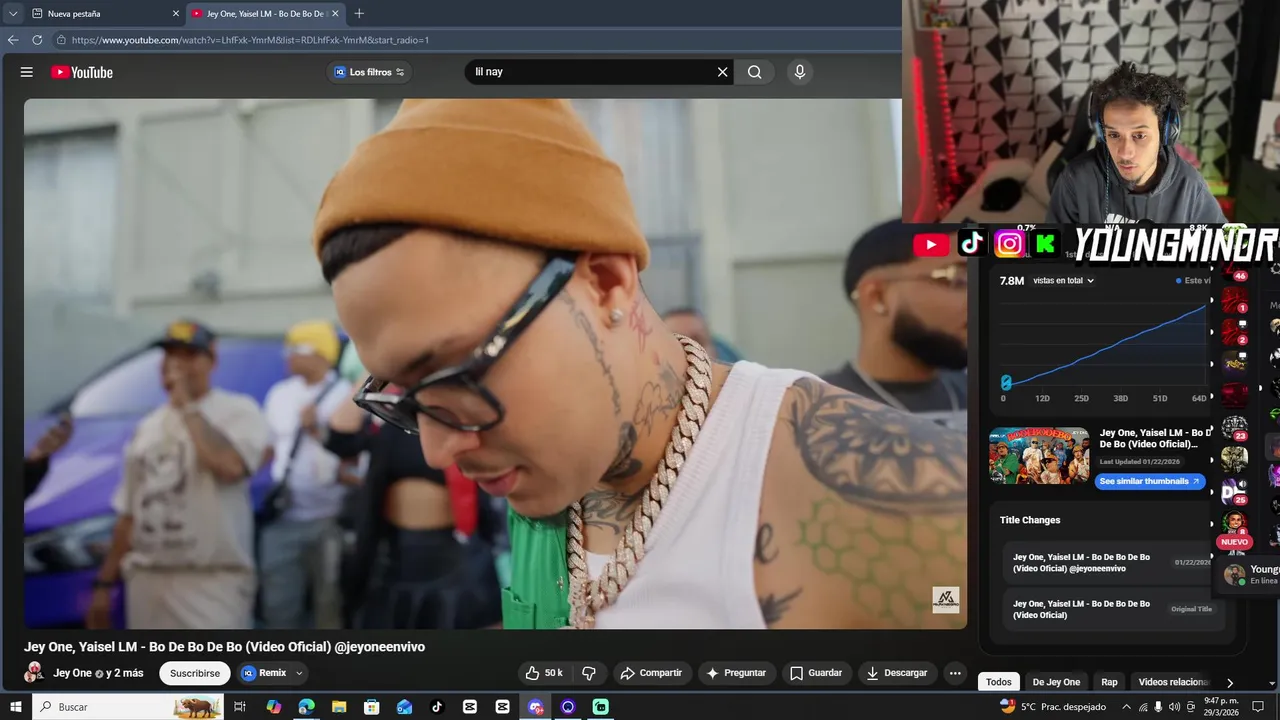View site information icon

pos(61,40)
